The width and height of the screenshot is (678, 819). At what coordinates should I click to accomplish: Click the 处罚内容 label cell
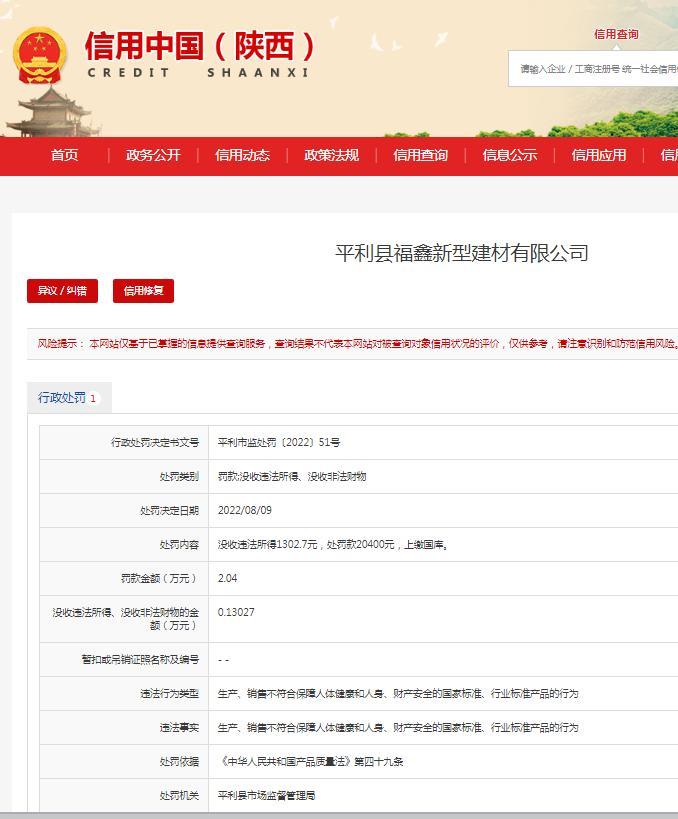point(124,544)
